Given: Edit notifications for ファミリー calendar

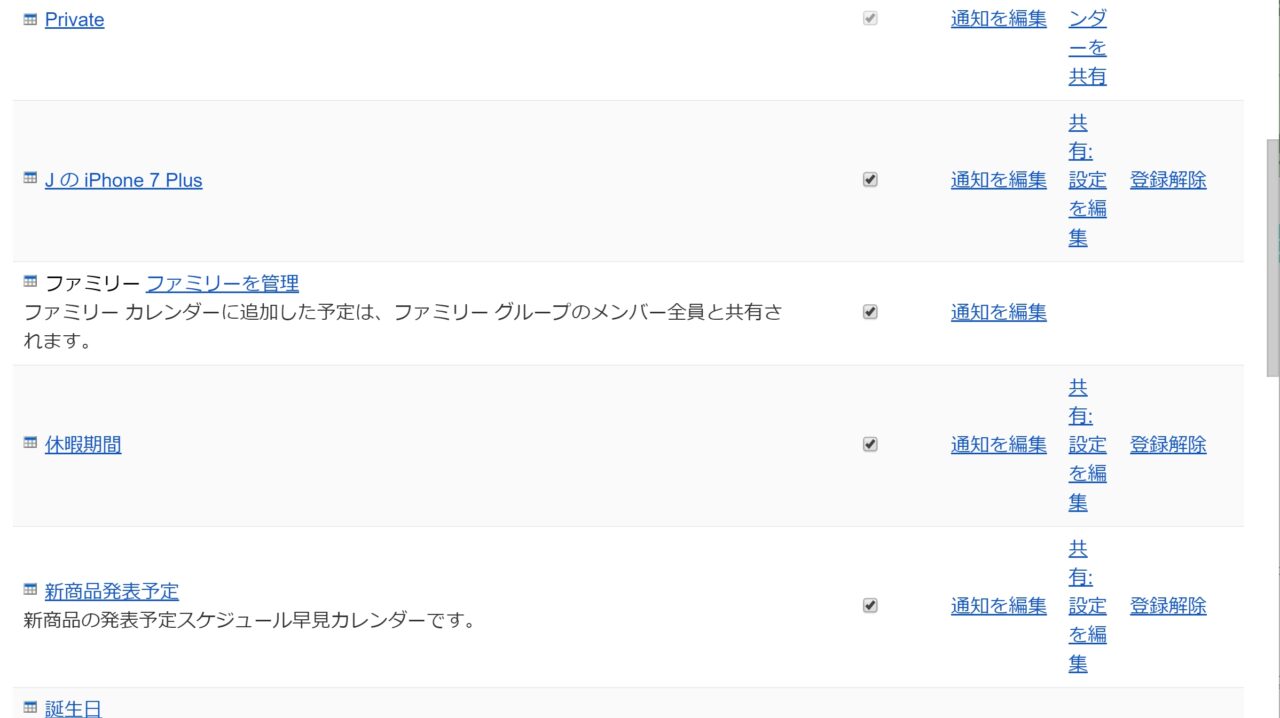Looking at the screenshot, I should coord(998,313).
